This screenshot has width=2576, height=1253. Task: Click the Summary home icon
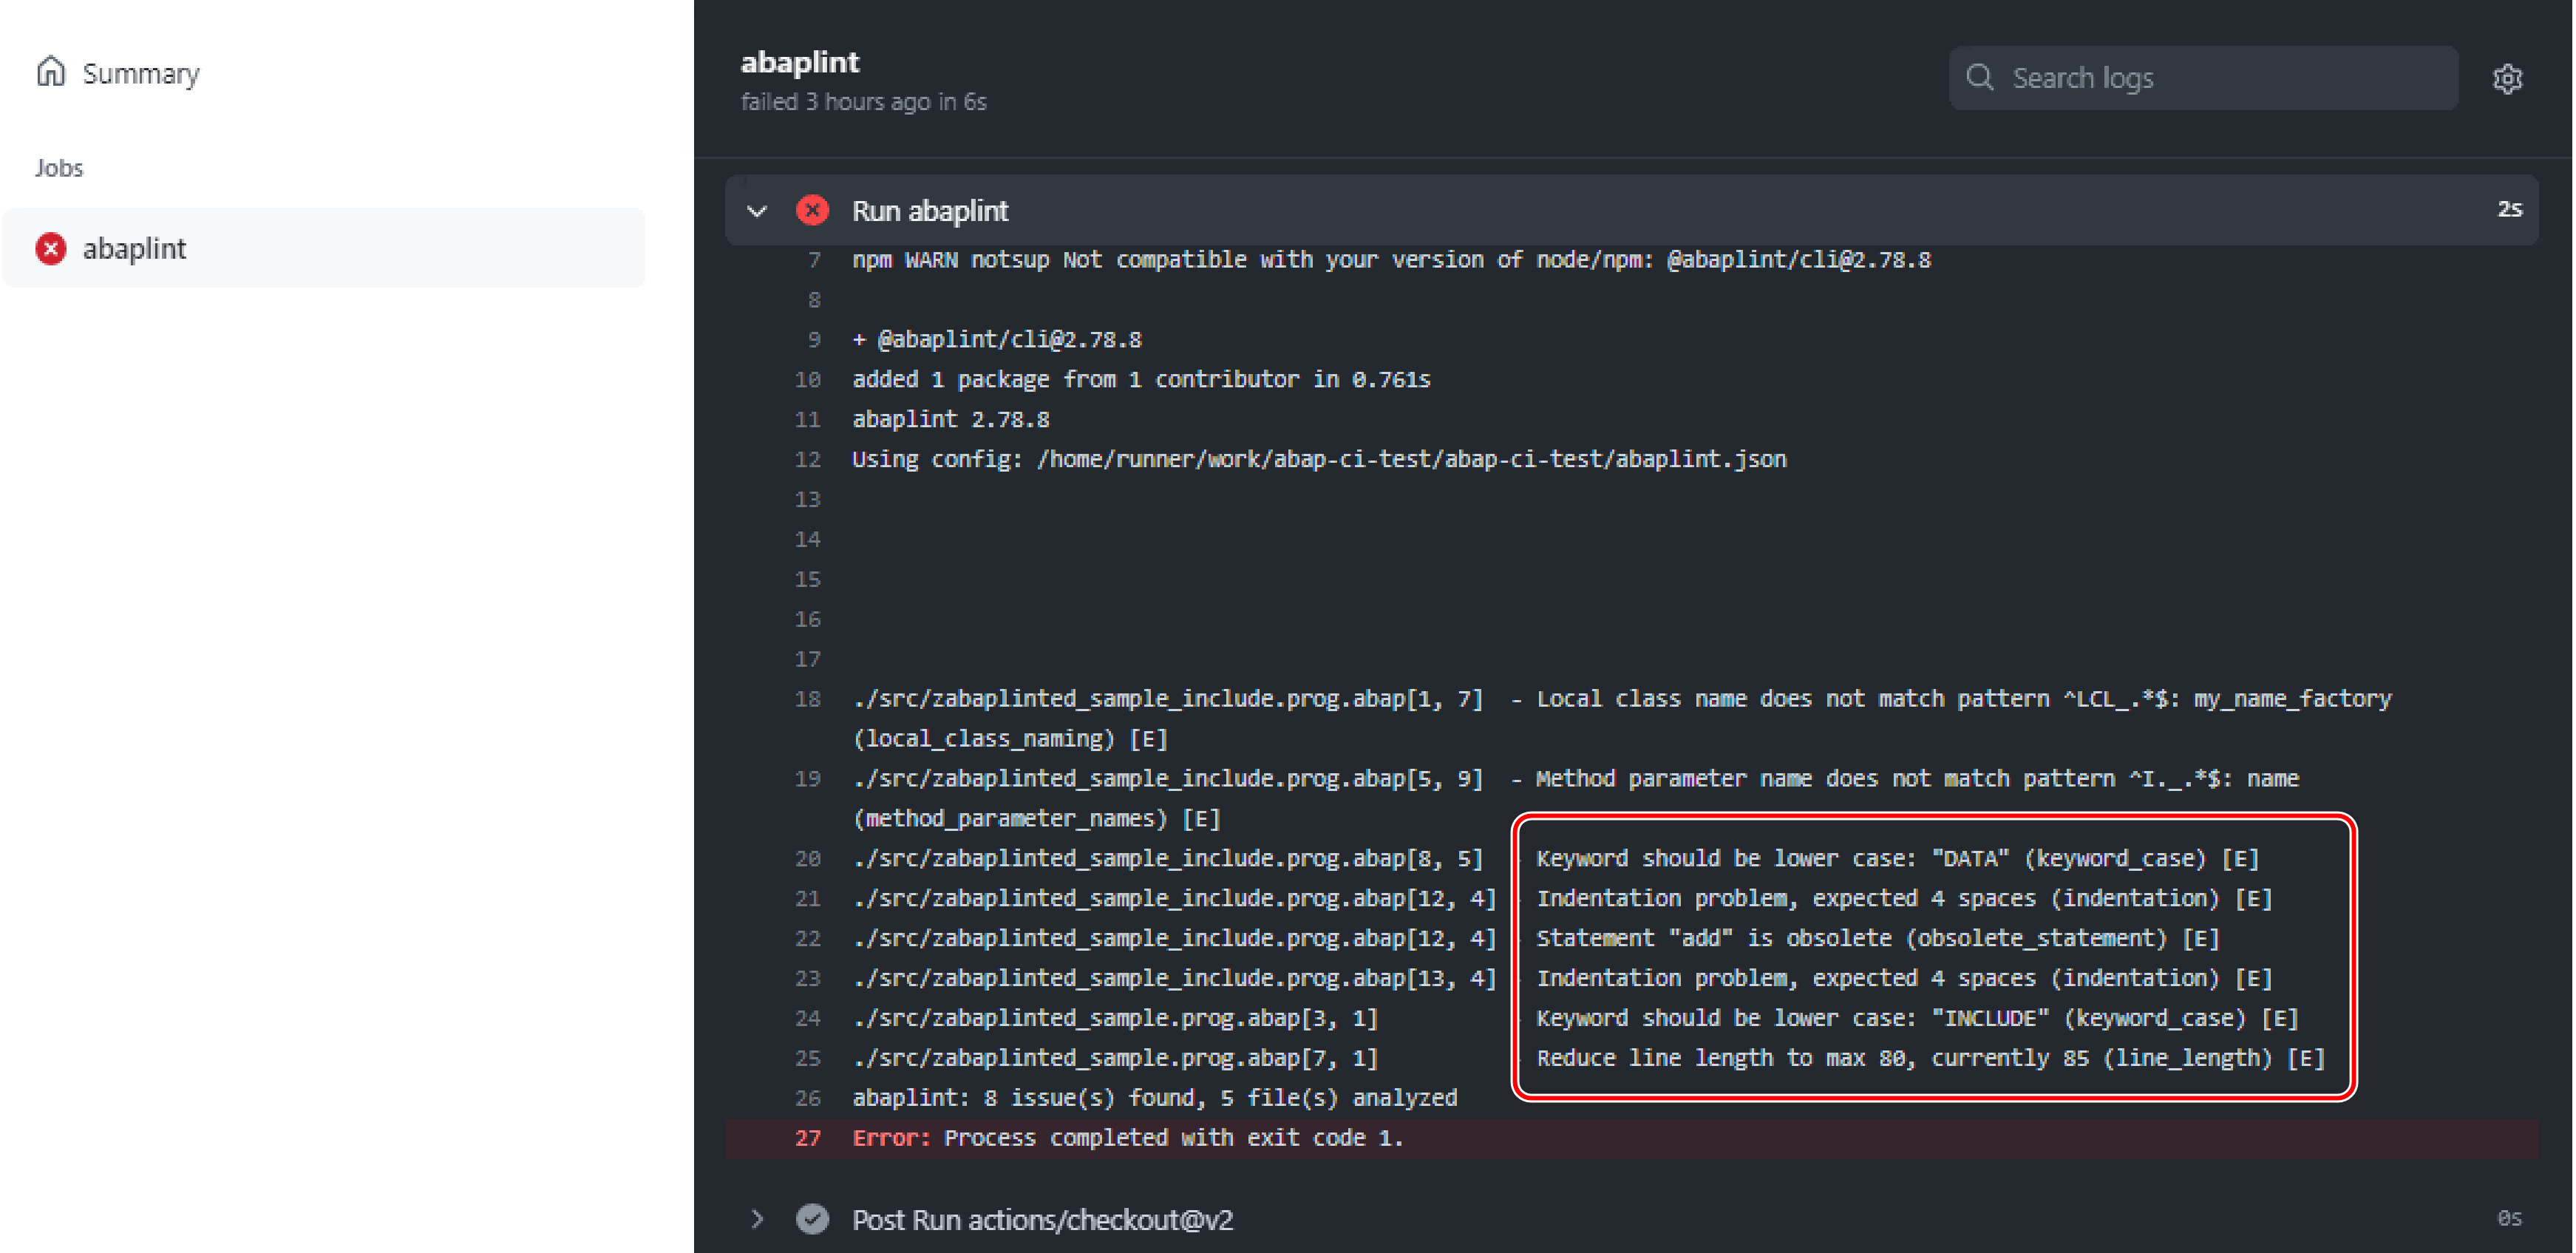51,72
